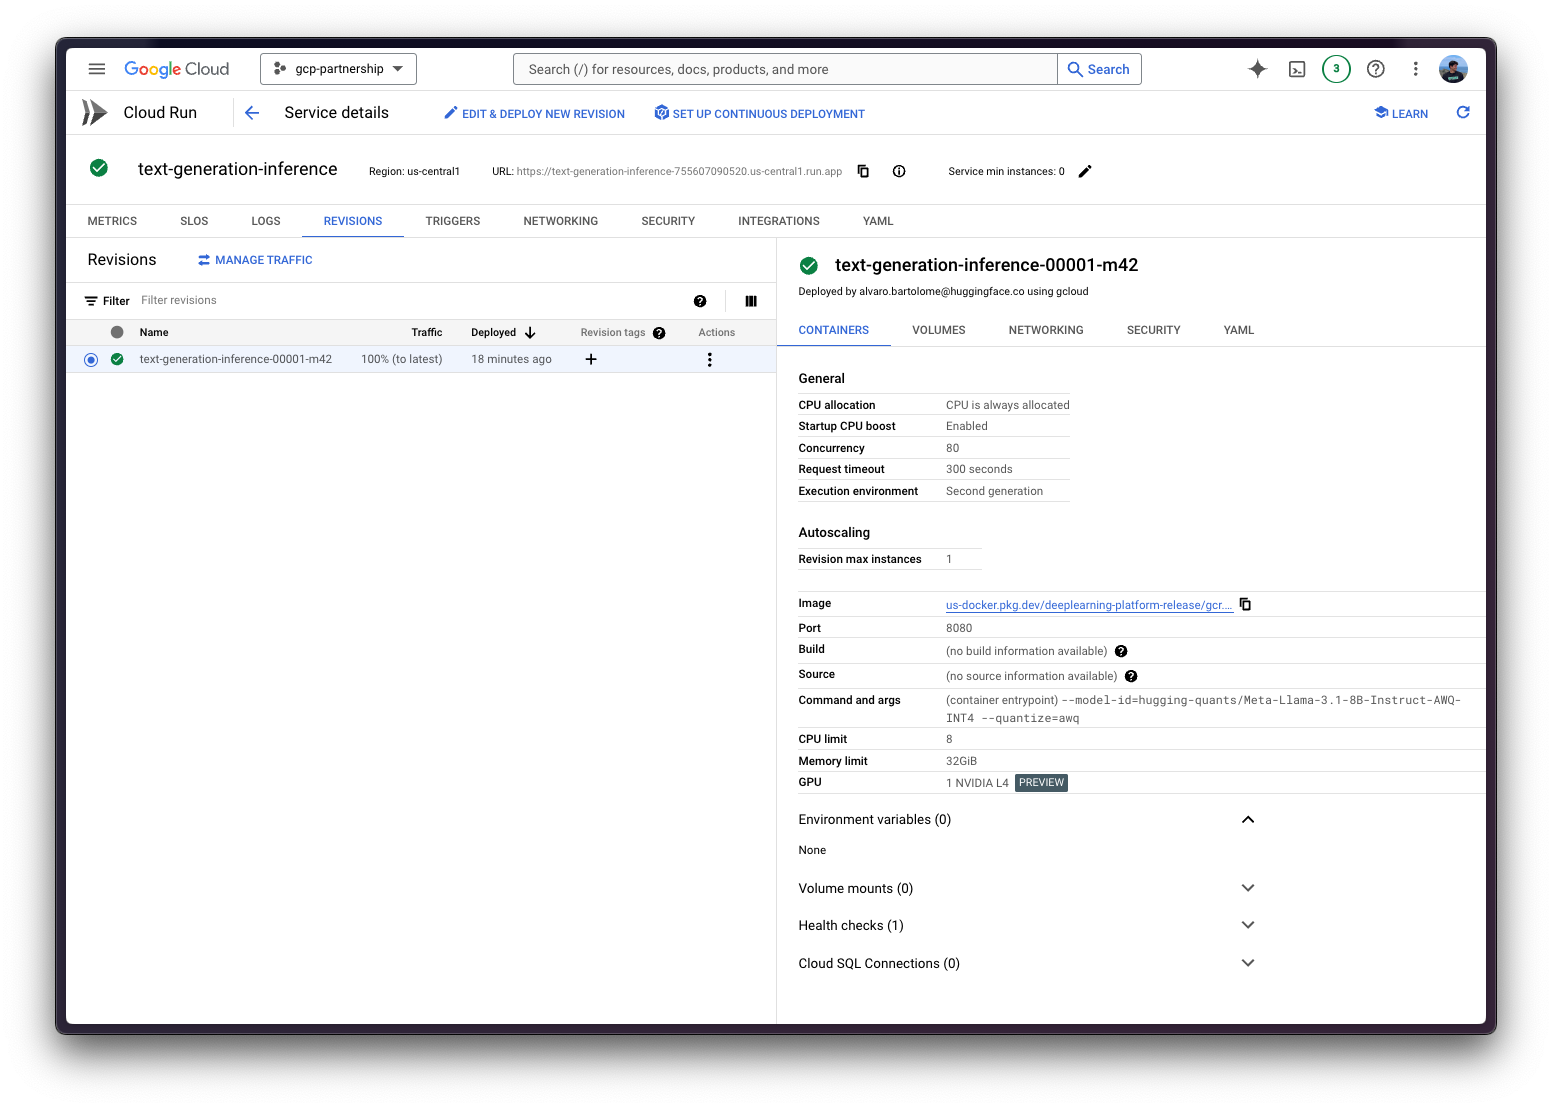Open revision panel Security tab
This screenshot has height=1108, width=1552.
tap(1154, 330)
